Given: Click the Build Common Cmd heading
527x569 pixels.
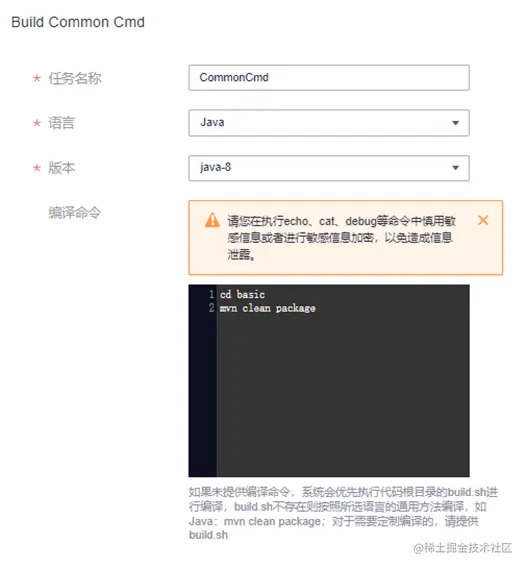Looking at the screenshot, I should [x=78, y=22].
